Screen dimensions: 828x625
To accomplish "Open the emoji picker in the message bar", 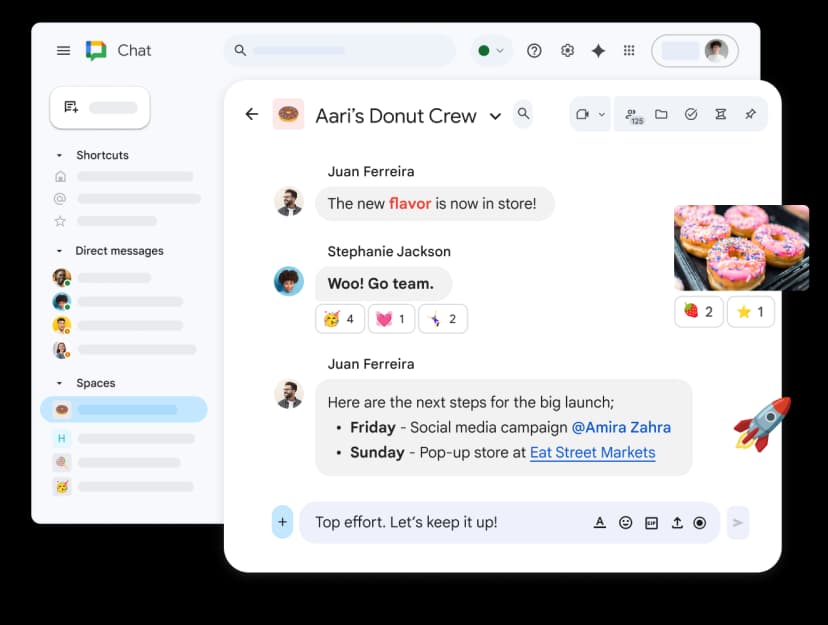I will click(x=626, y=522).
